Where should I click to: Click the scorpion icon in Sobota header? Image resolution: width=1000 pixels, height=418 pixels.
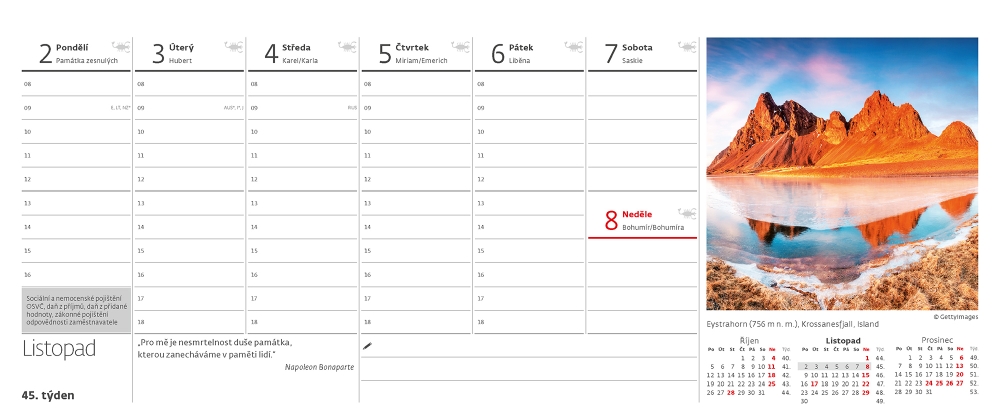tap(687, 46)
